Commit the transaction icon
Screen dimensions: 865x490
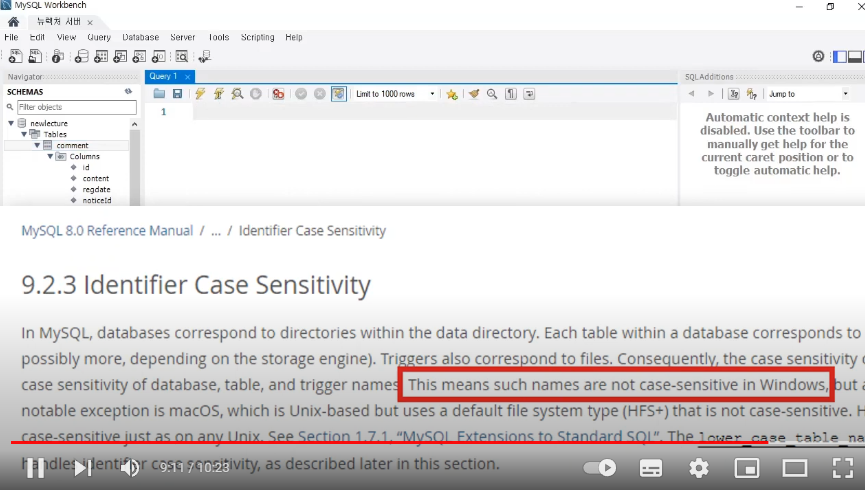click(301, 94)
